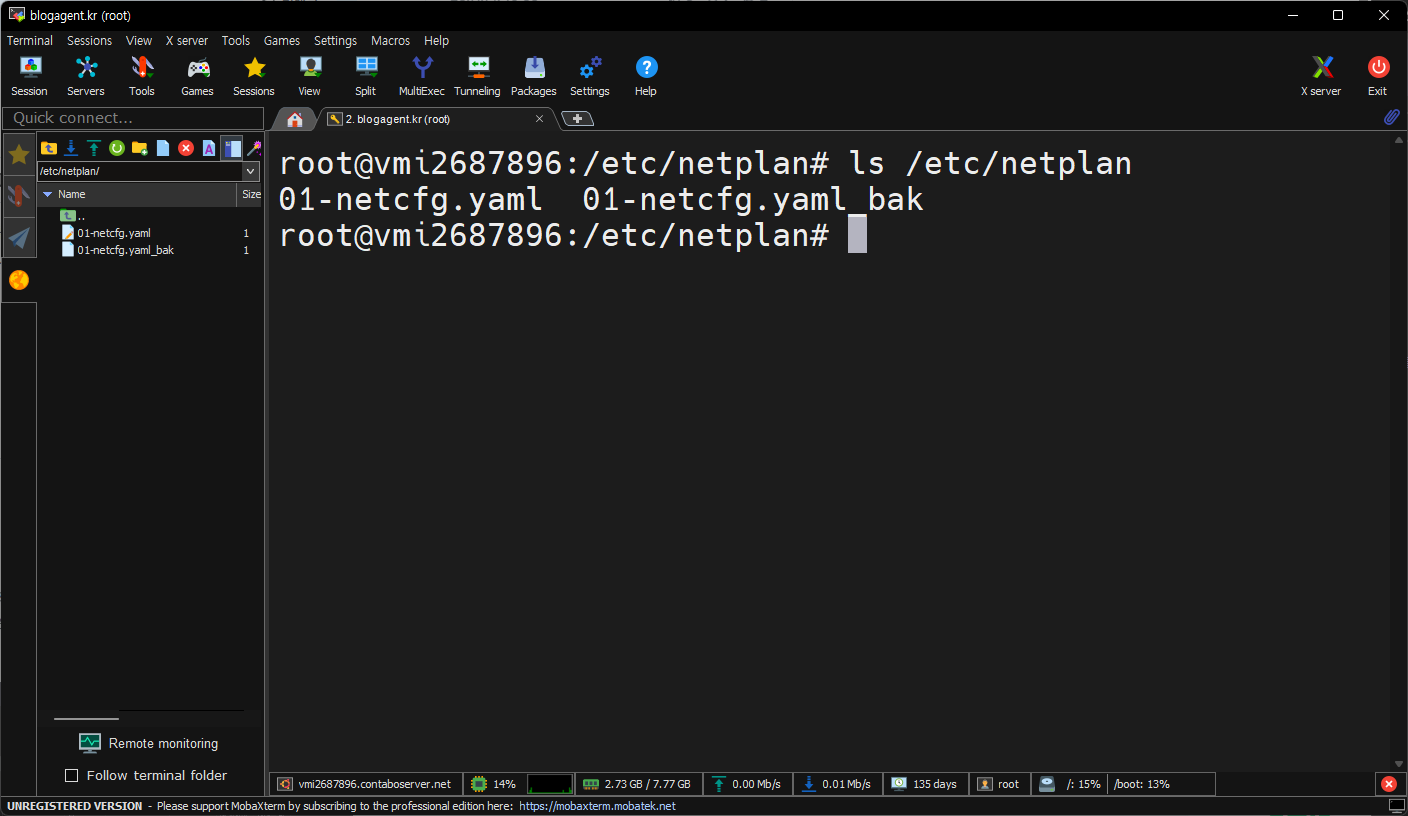Click the Exit power icon
Viewport: 1408px width, 816px height.
point(1378,76)
